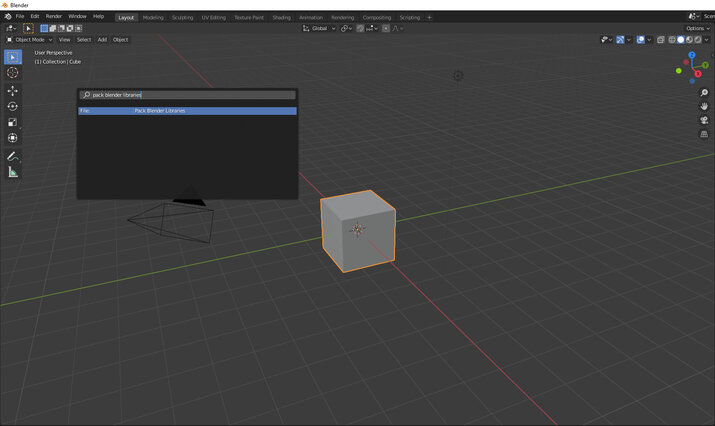Activate the Rotate tool
The height and width of the screenshot is (426, 715).
(13, 106)
